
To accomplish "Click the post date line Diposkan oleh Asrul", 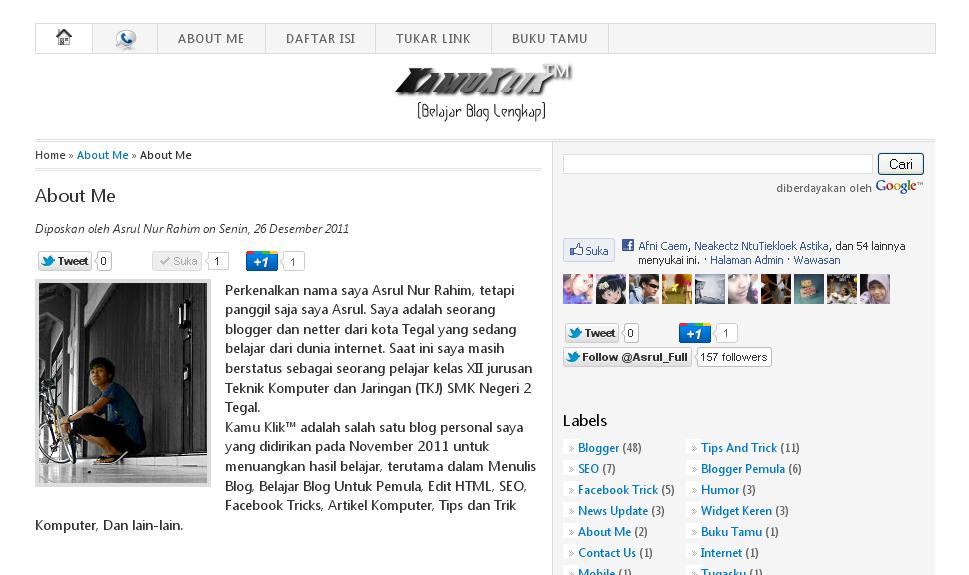I will pos(192,229).
